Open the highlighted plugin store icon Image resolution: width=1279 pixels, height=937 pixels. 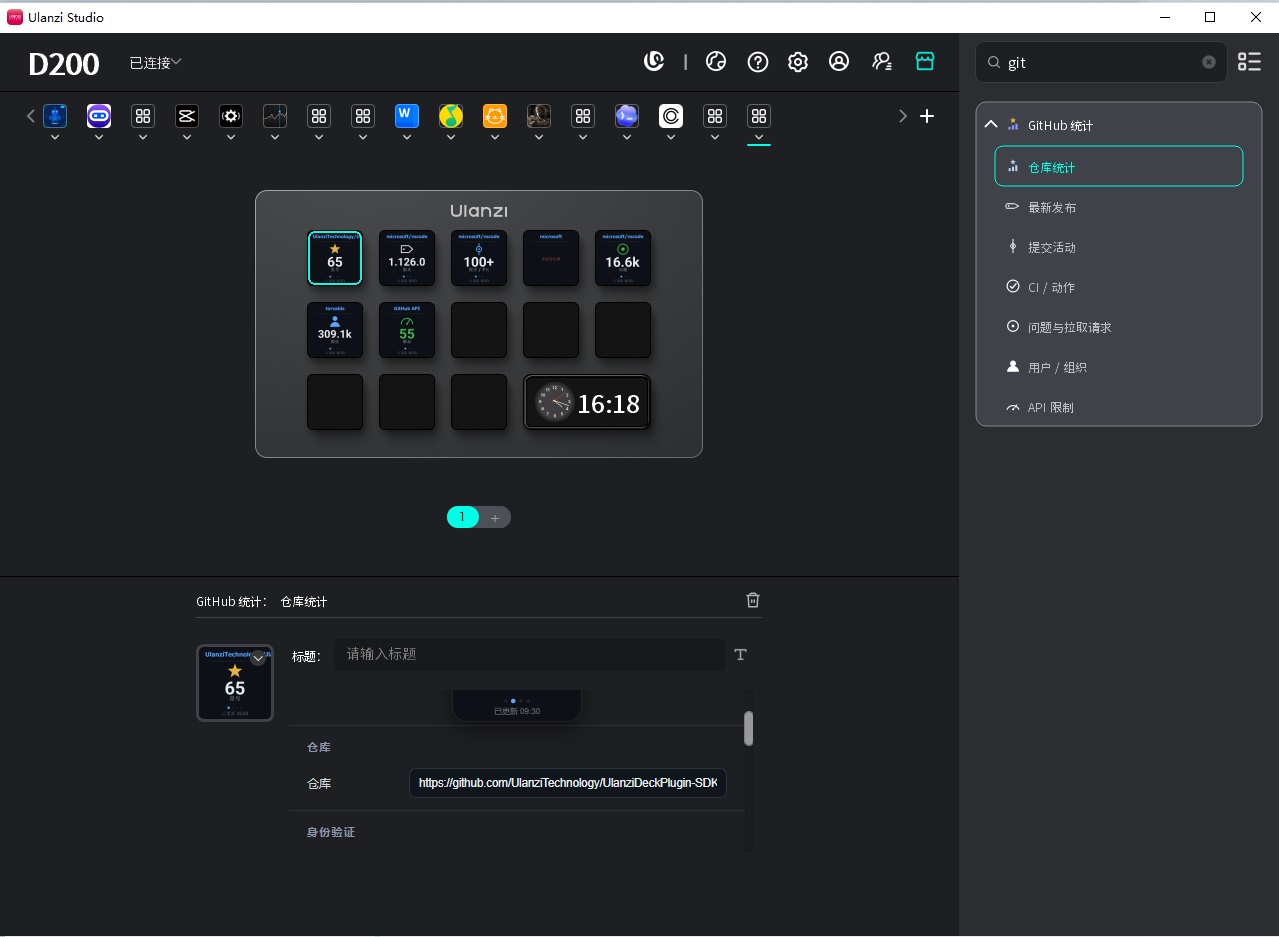click(925, 62)
